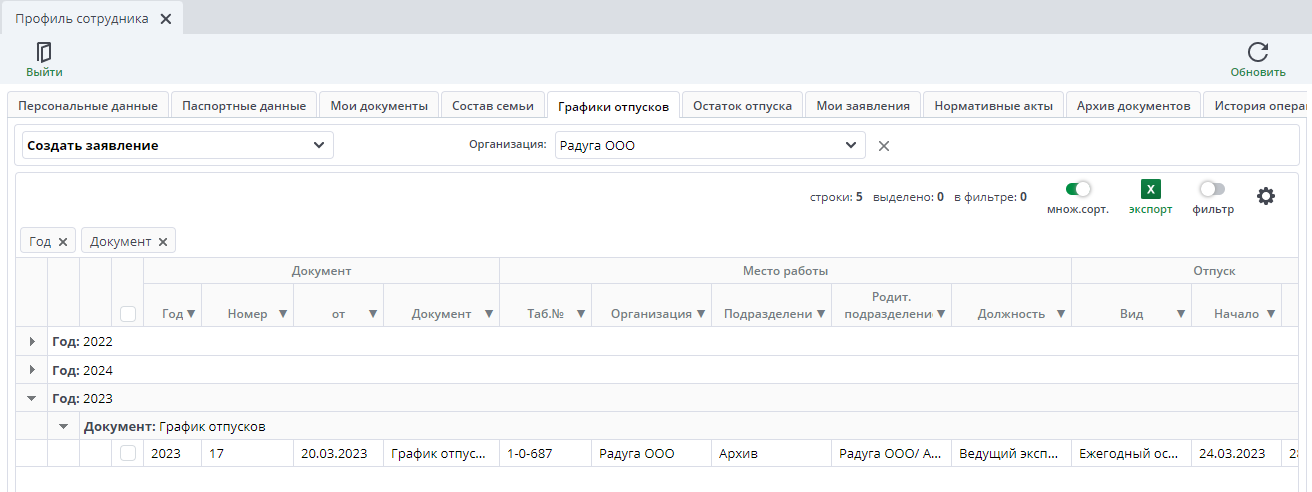1312x492 pixels.
Task: Click the Ежегодный ос... vacation type cell
Action: (x=1131, y=453)
